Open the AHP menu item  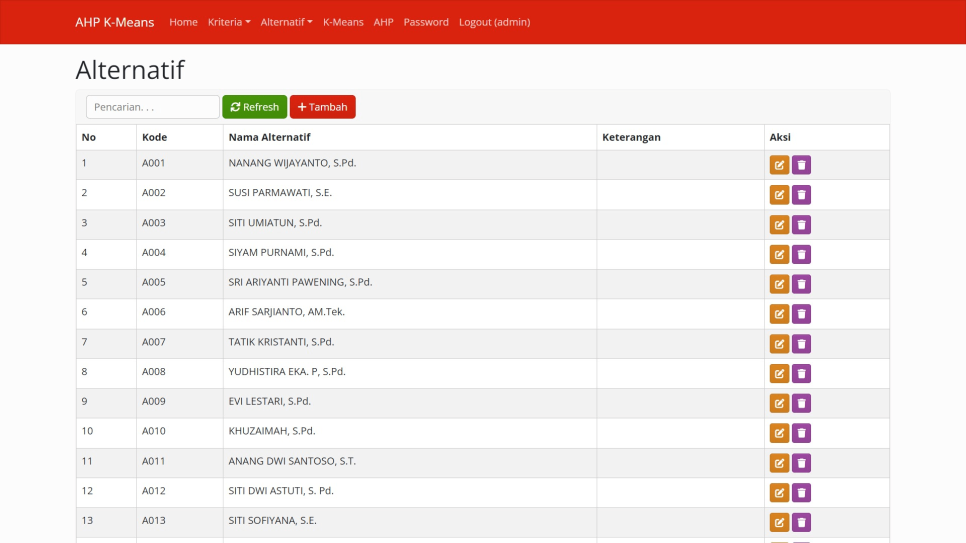click(x=383, y=22)
